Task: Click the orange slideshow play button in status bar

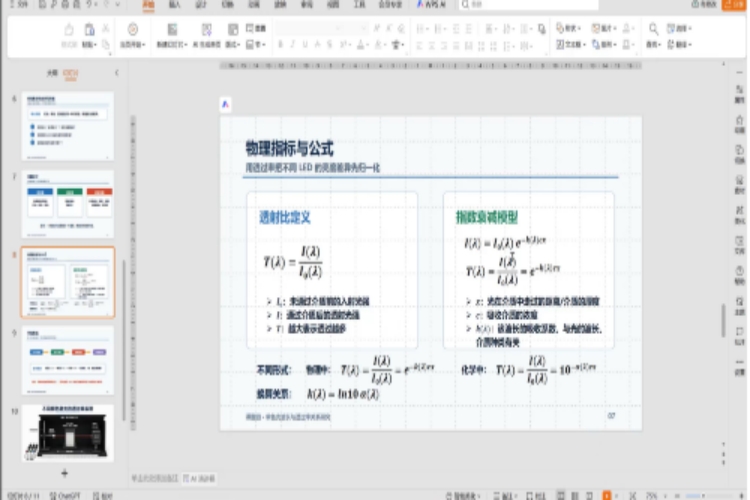Action: point(607,496)
